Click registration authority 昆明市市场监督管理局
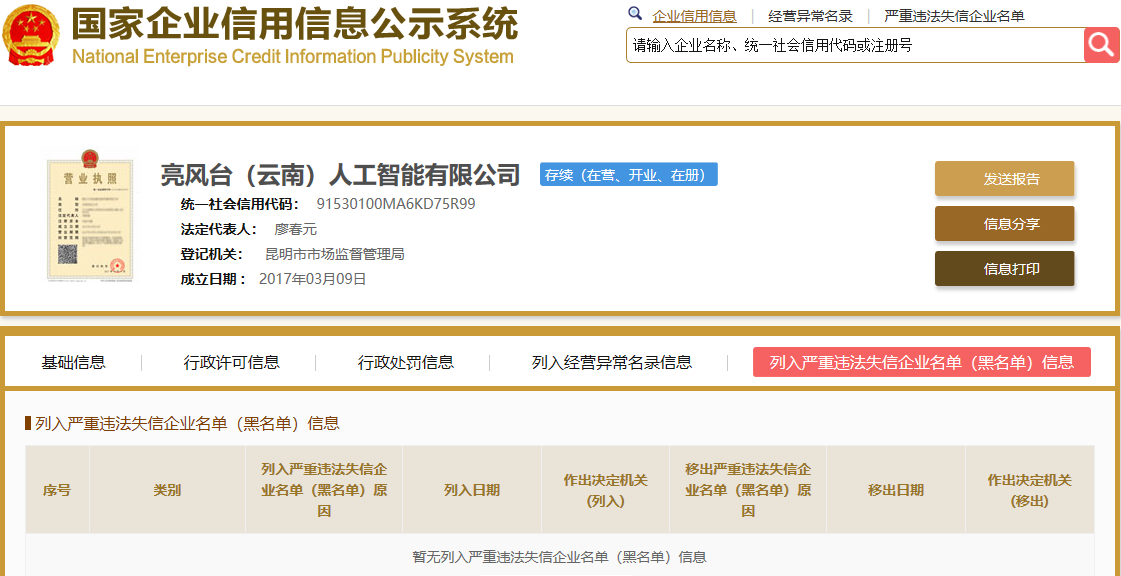This screenshot has width=1121, height=576. pos(335,254)
